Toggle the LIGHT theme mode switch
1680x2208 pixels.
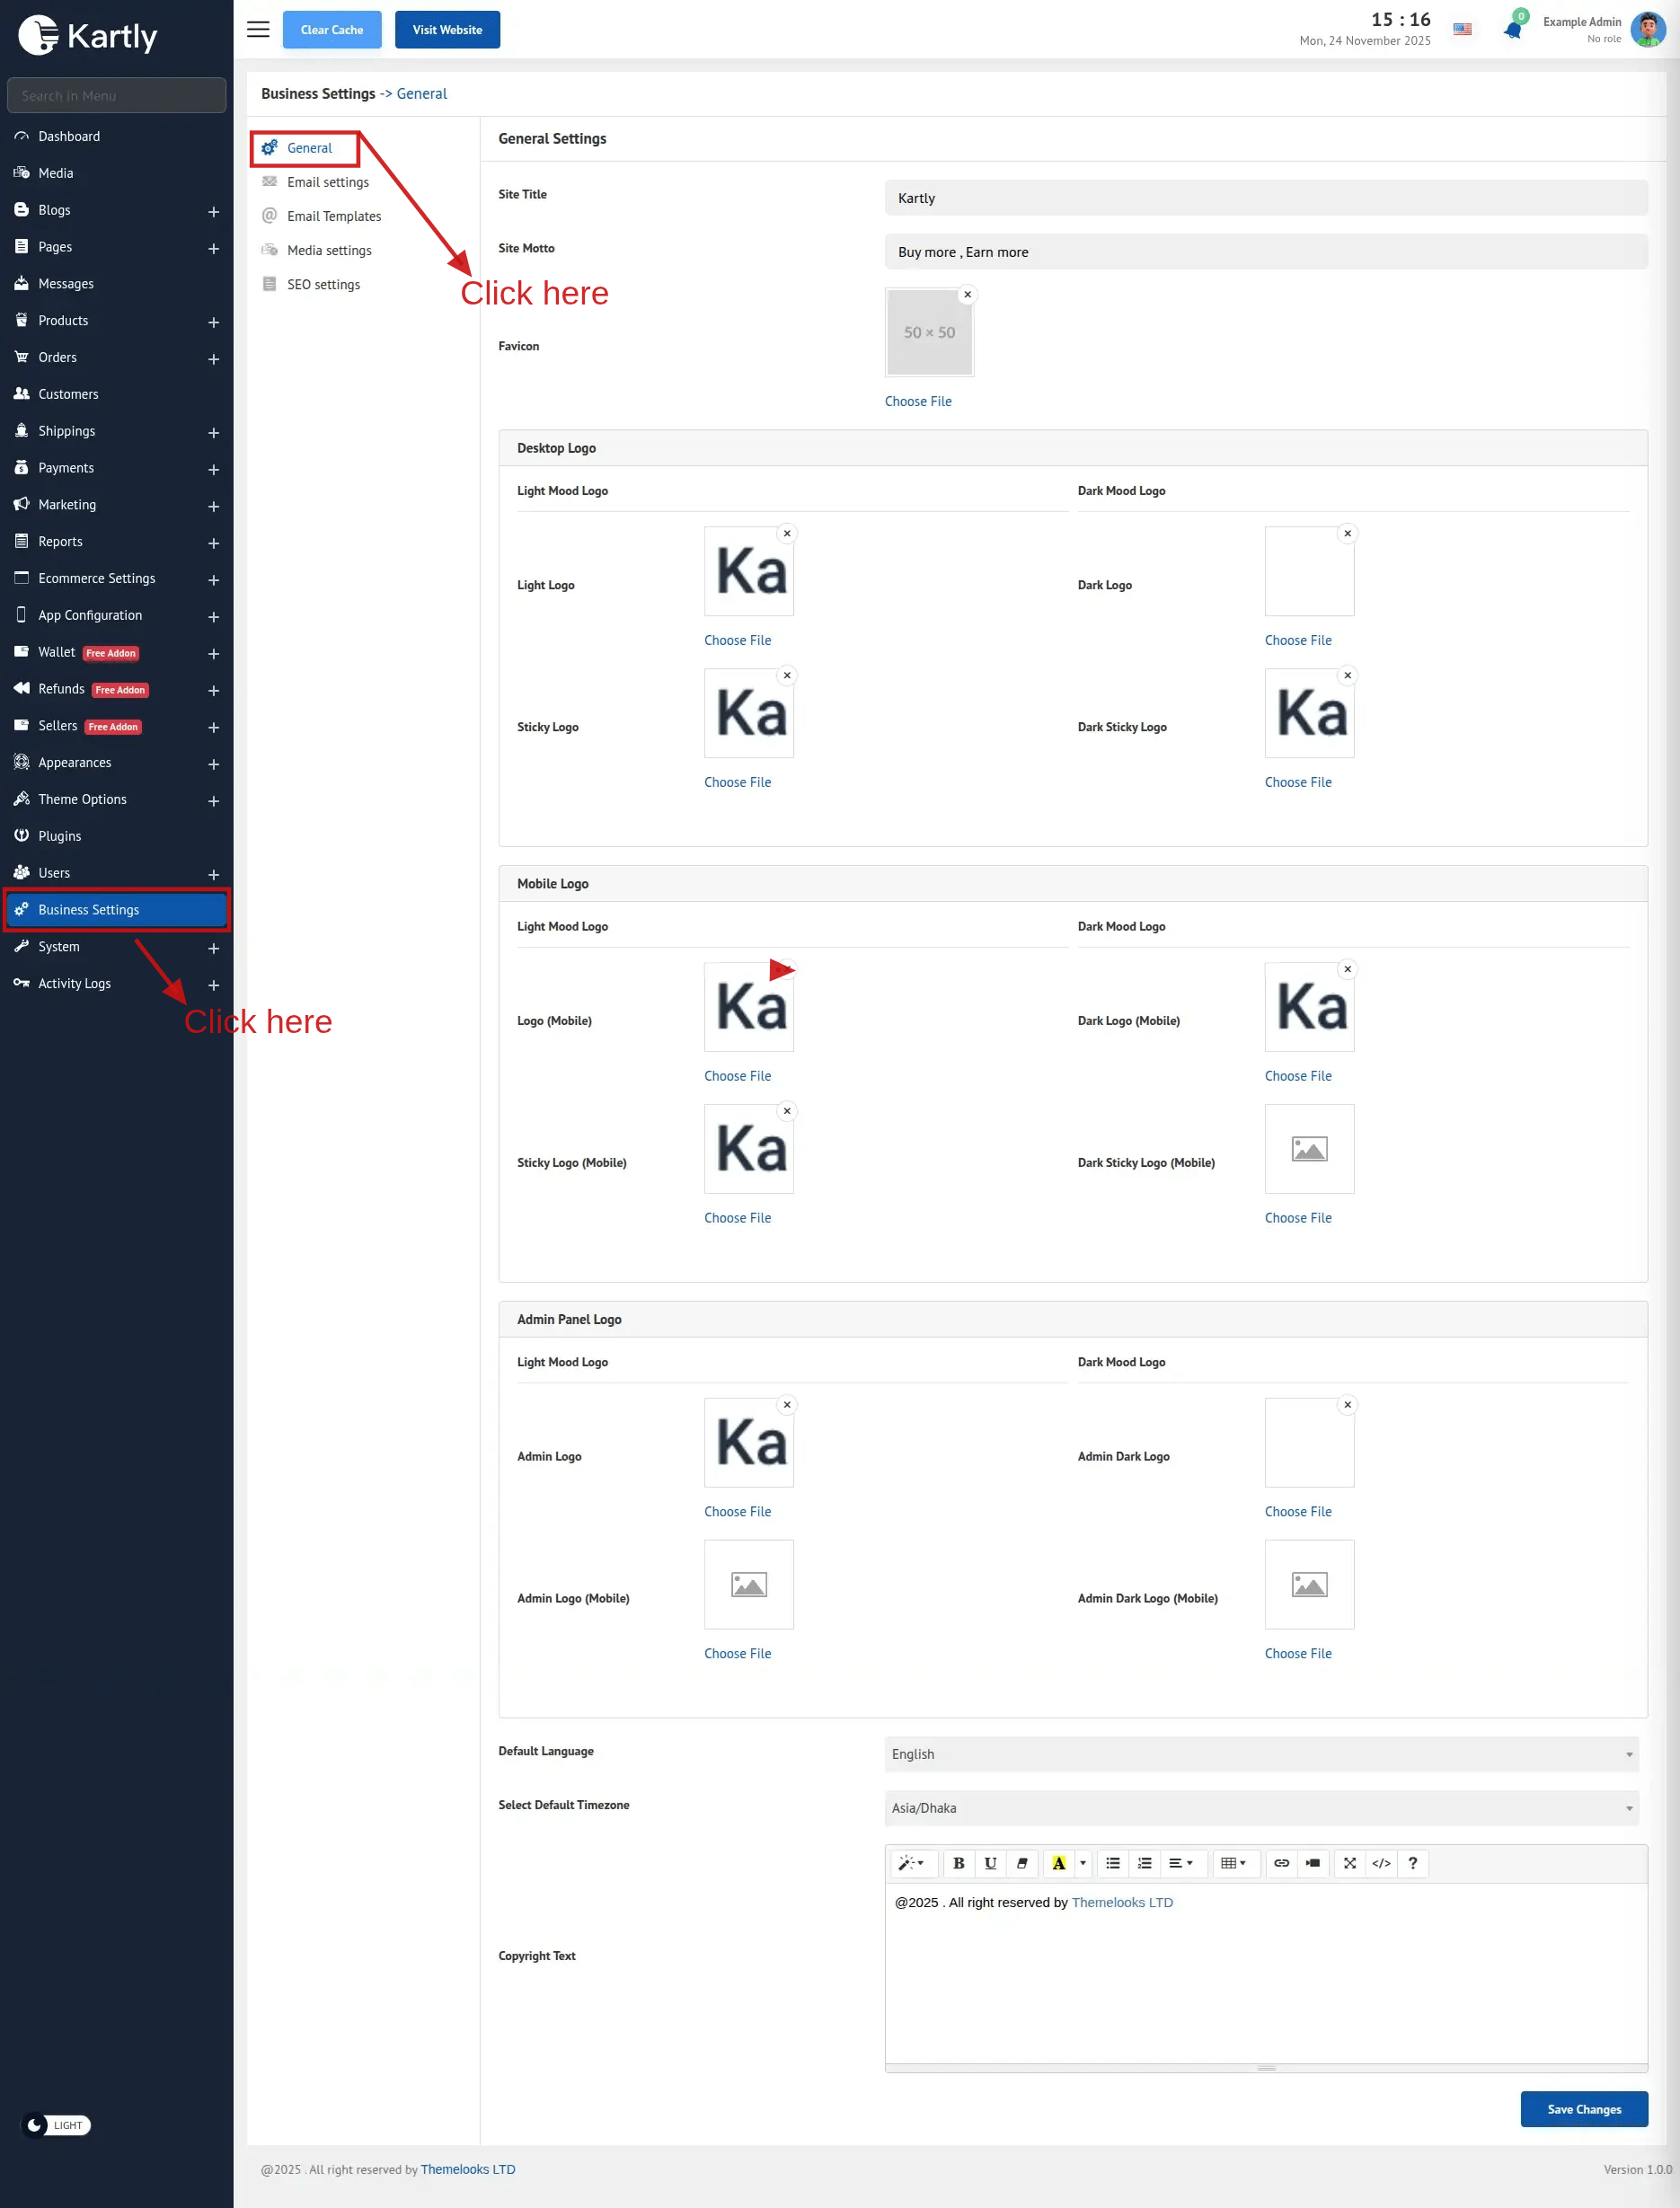pos(57,2125)
